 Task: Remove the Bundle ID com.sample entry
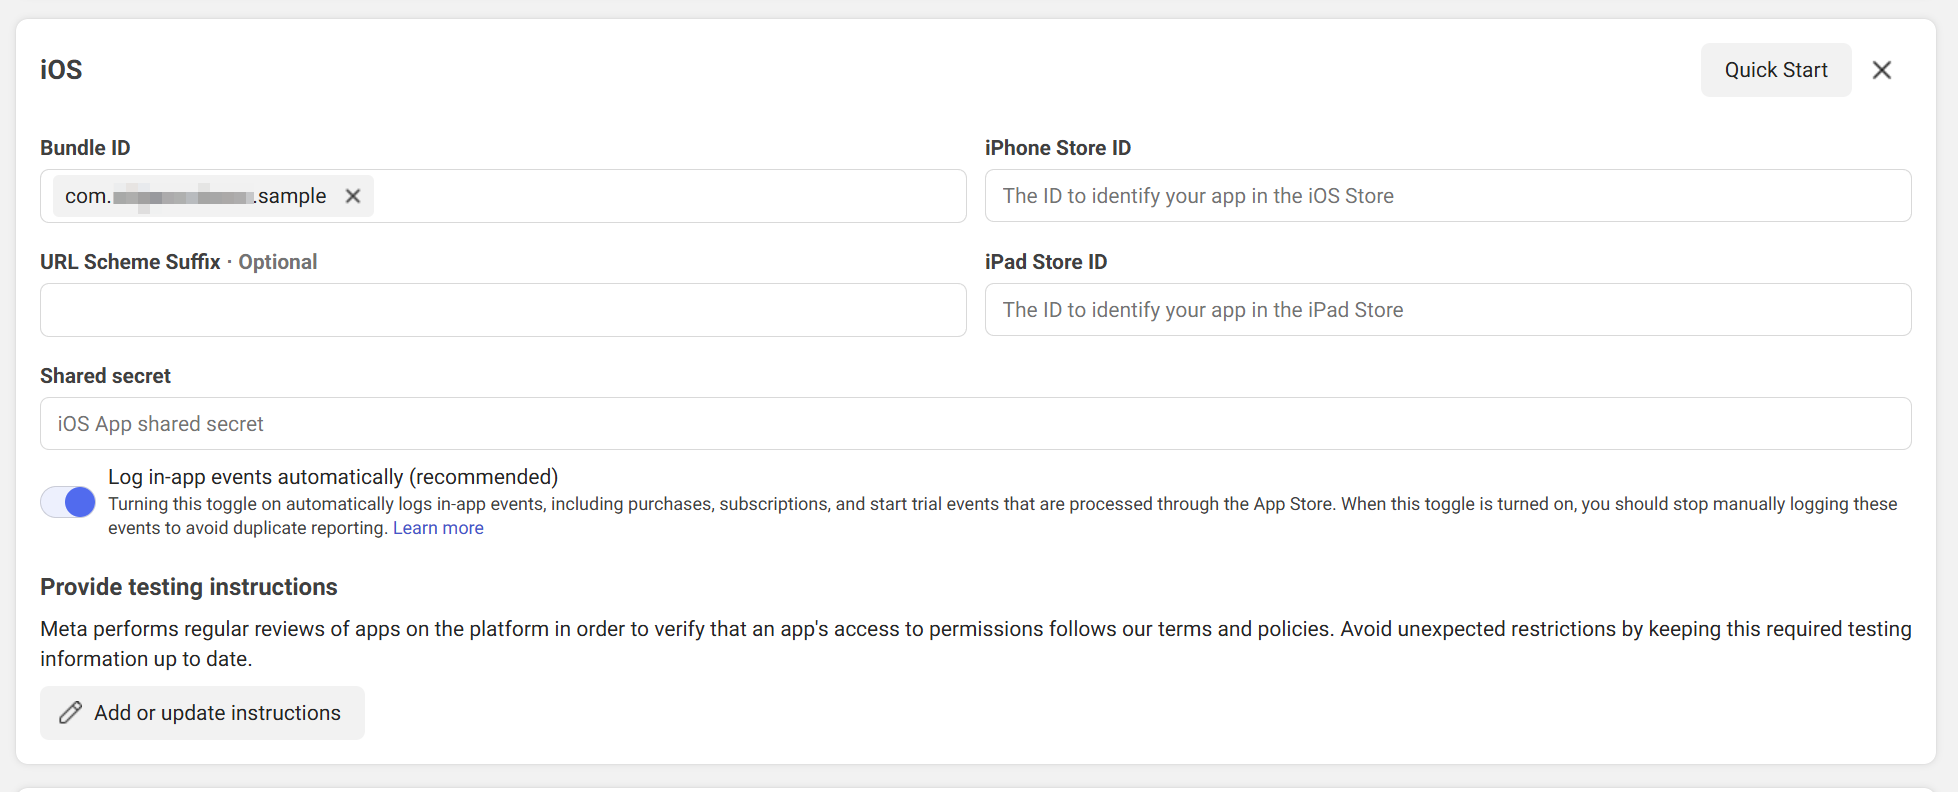point(352,196)
